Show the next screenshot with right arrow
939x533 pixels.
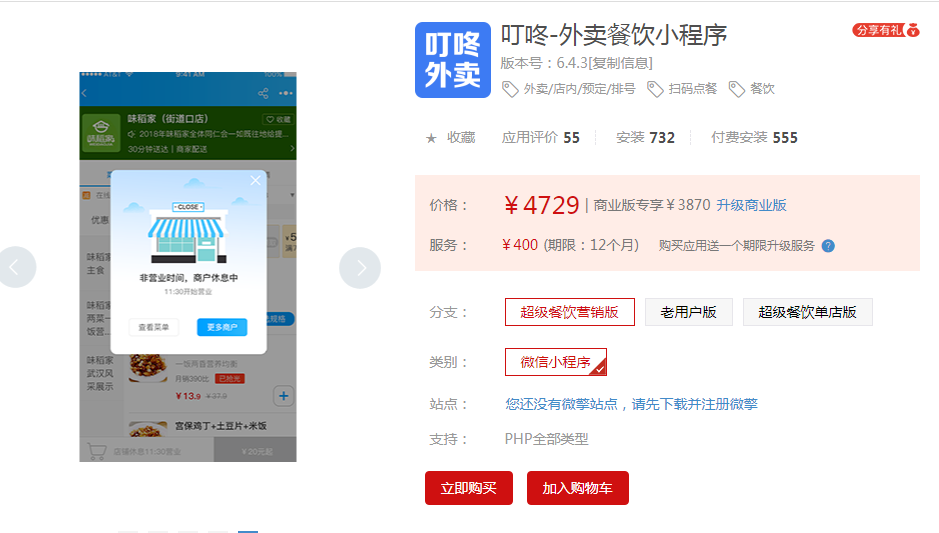point(360,268)
